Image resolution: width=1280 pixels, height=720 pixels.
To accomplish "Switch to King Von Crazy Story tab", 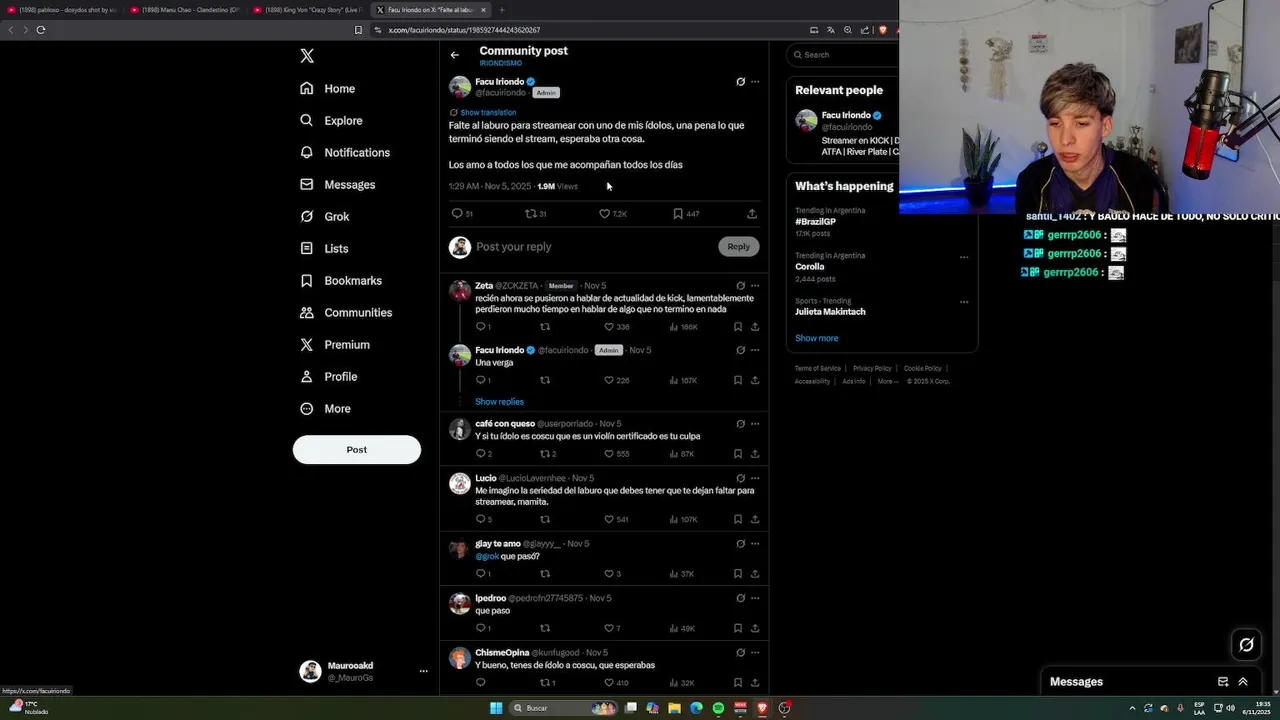I will (307, 10).
